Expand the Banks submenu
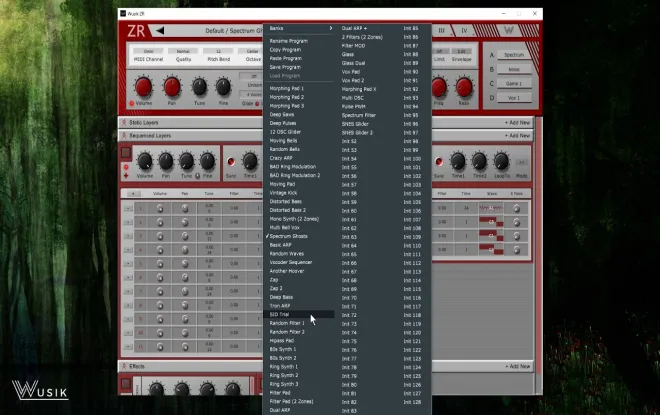The height and width of the screenshot is (415, 660). [299, 28]
